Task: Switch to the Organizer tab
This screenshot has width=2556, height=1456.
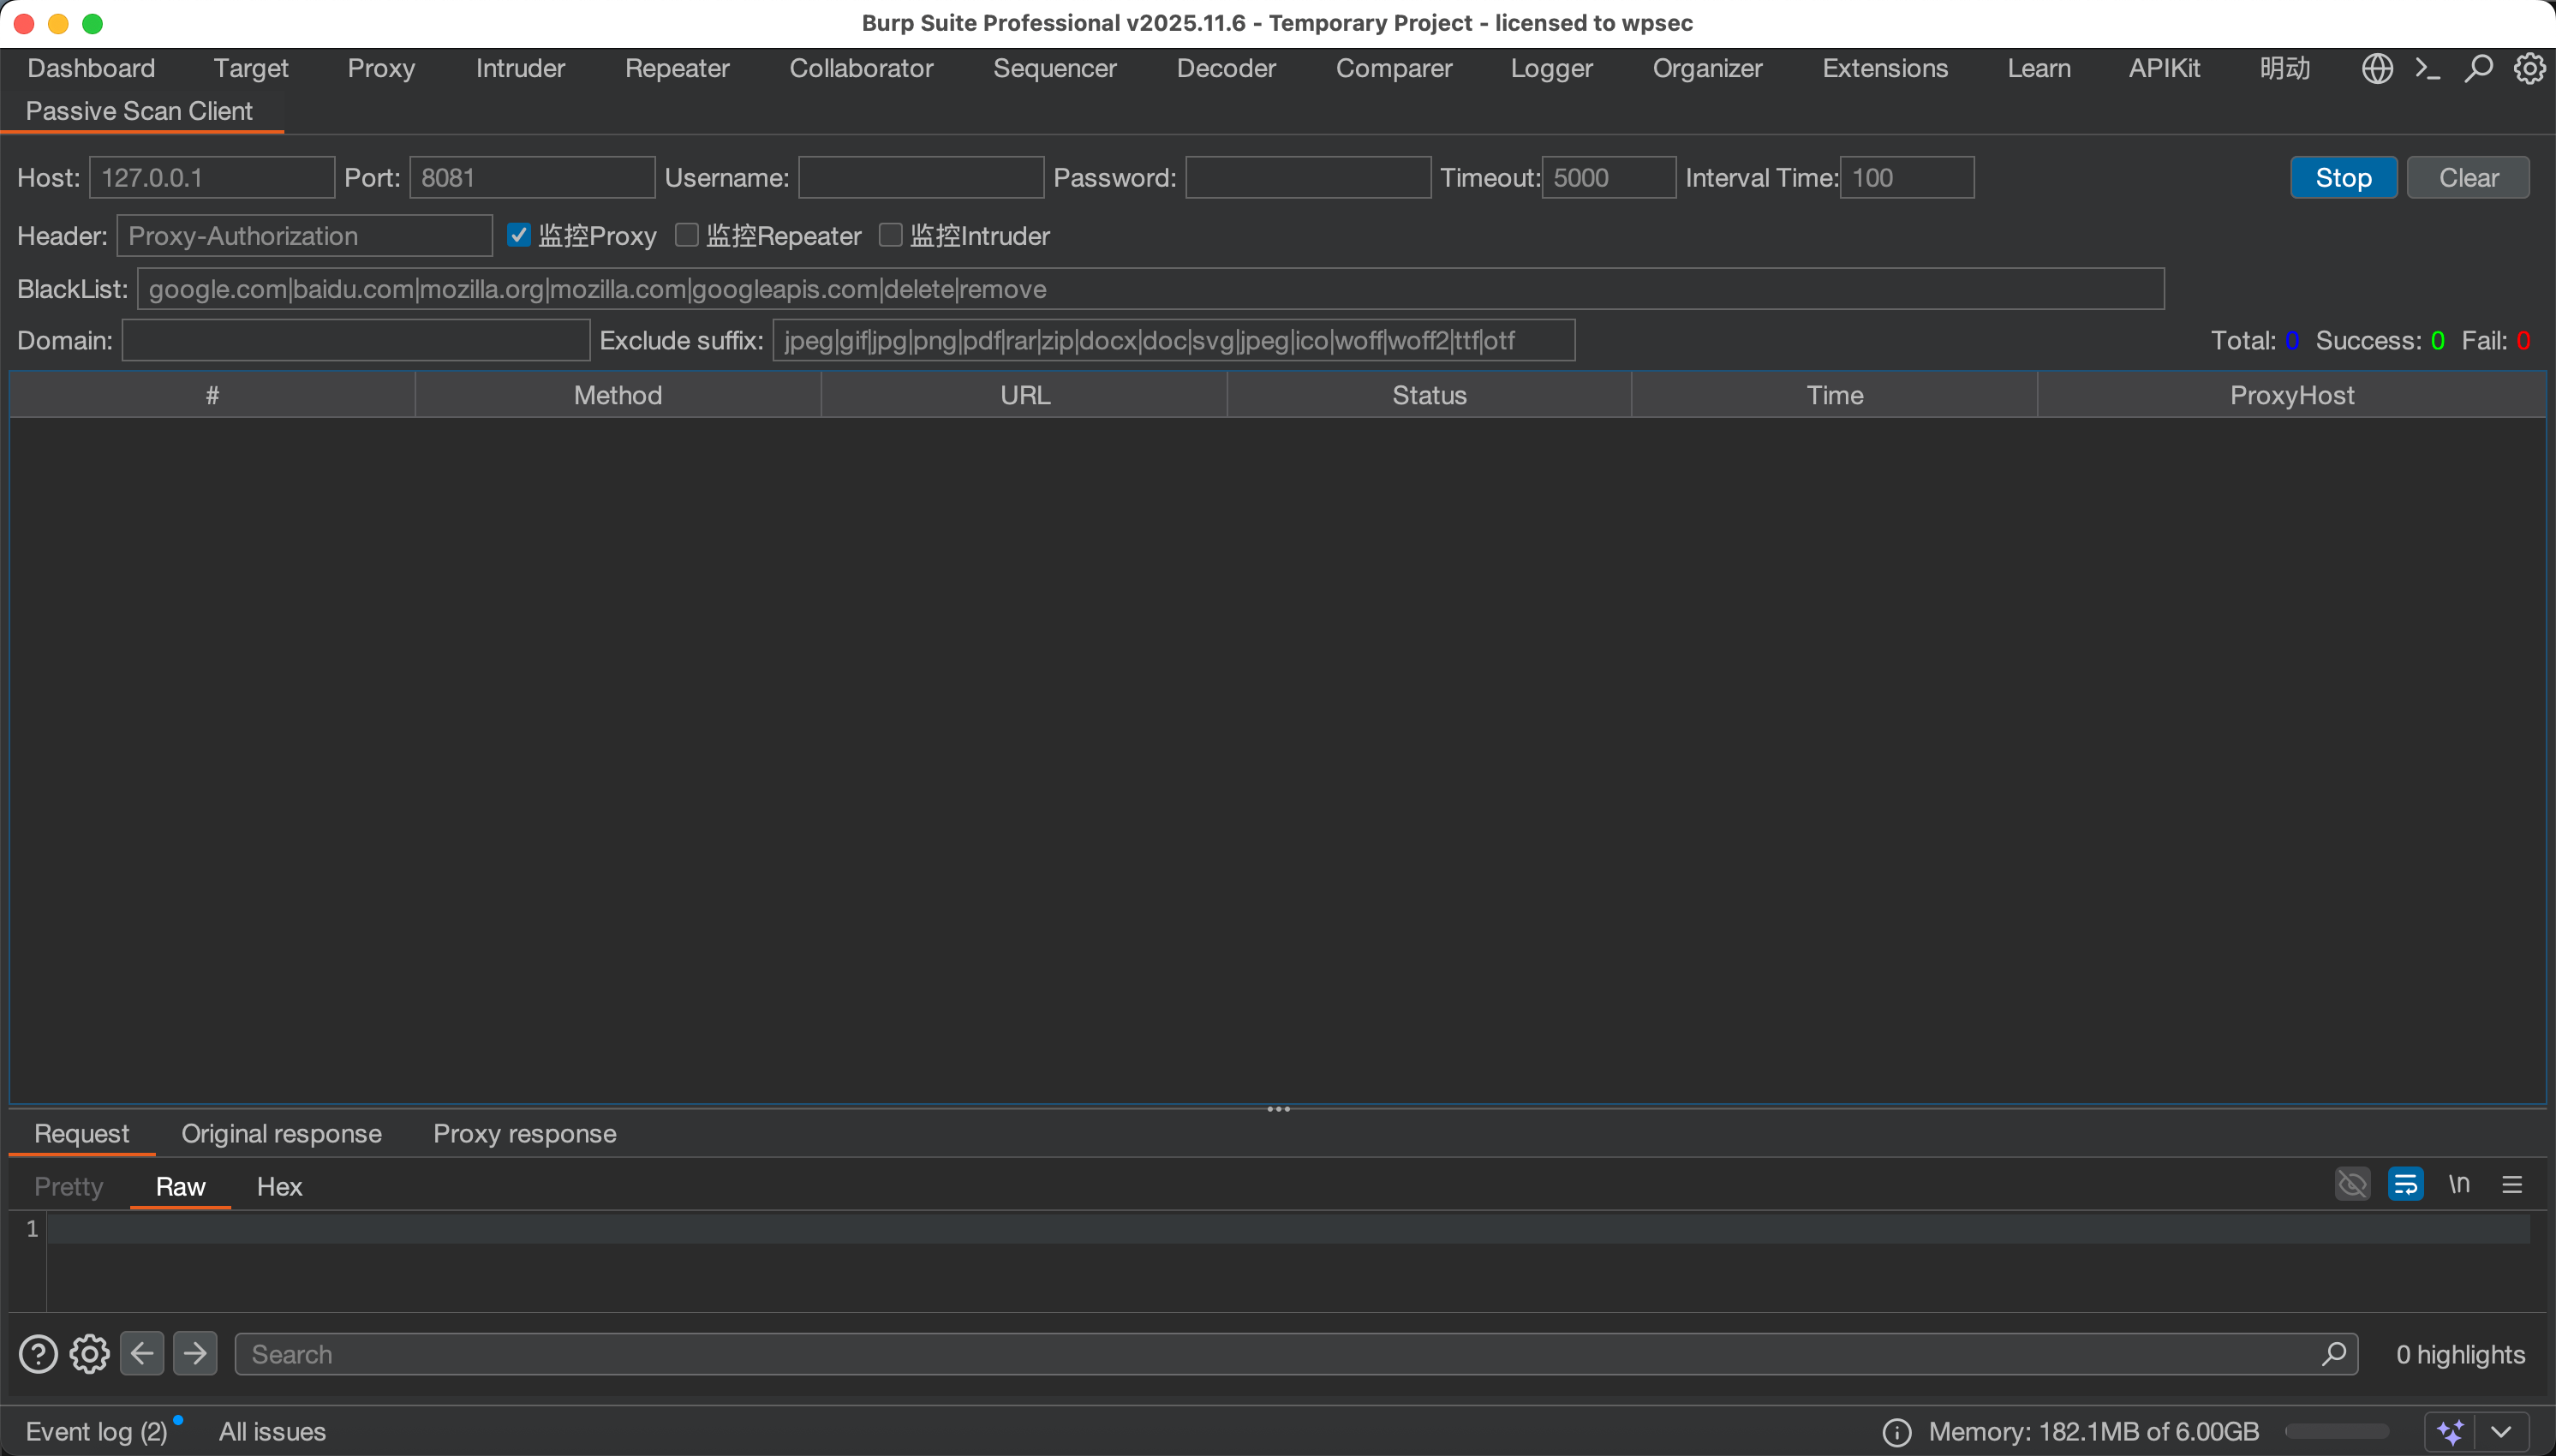Action: coord(1707,68)
